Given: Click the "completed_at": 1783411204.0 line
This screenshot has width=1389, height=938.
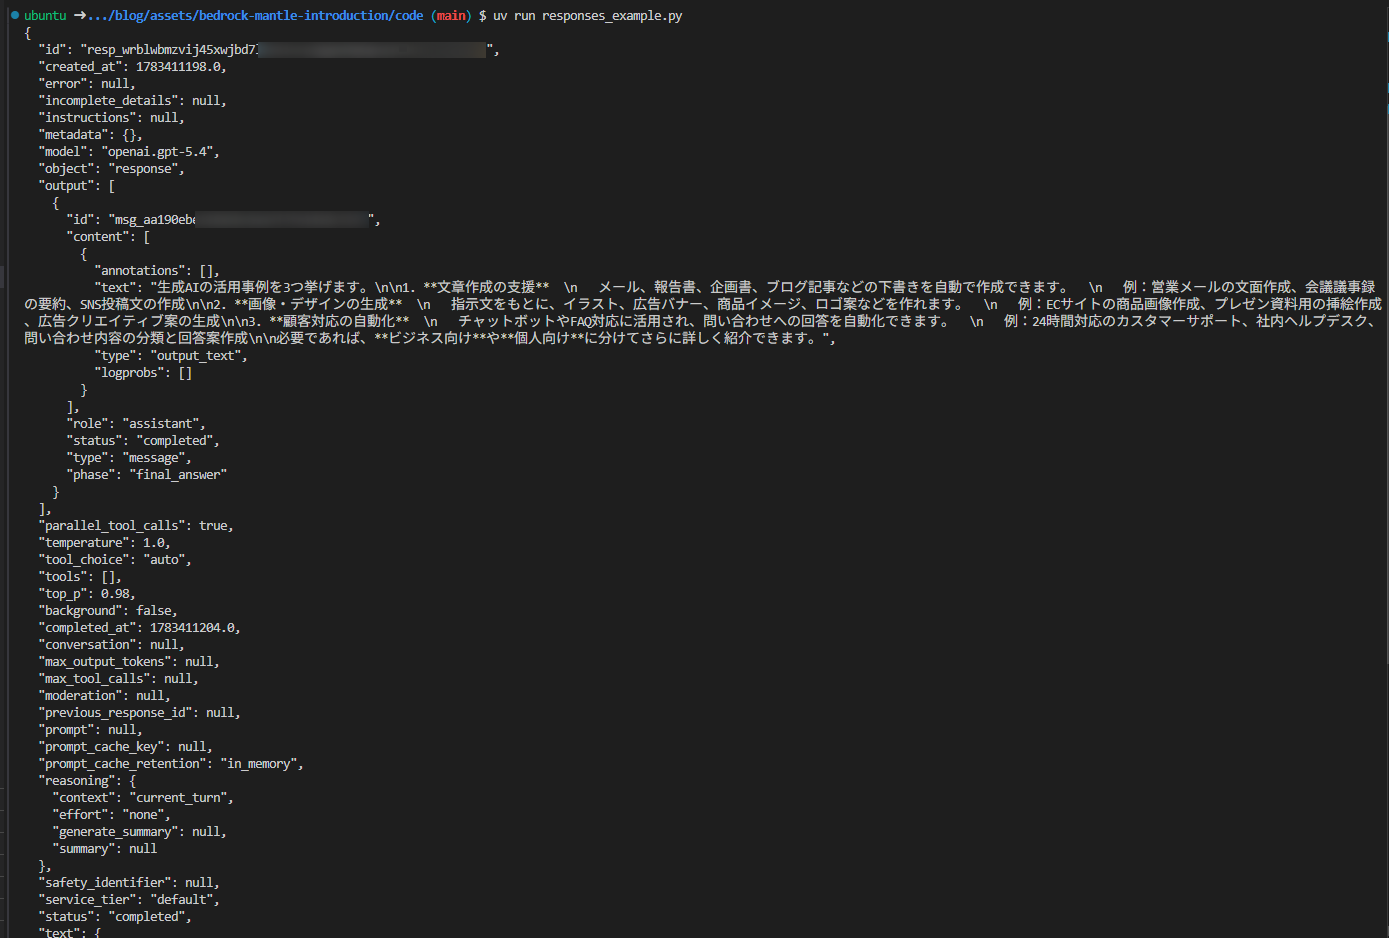Looking at the screenshot, I should 140,628.
